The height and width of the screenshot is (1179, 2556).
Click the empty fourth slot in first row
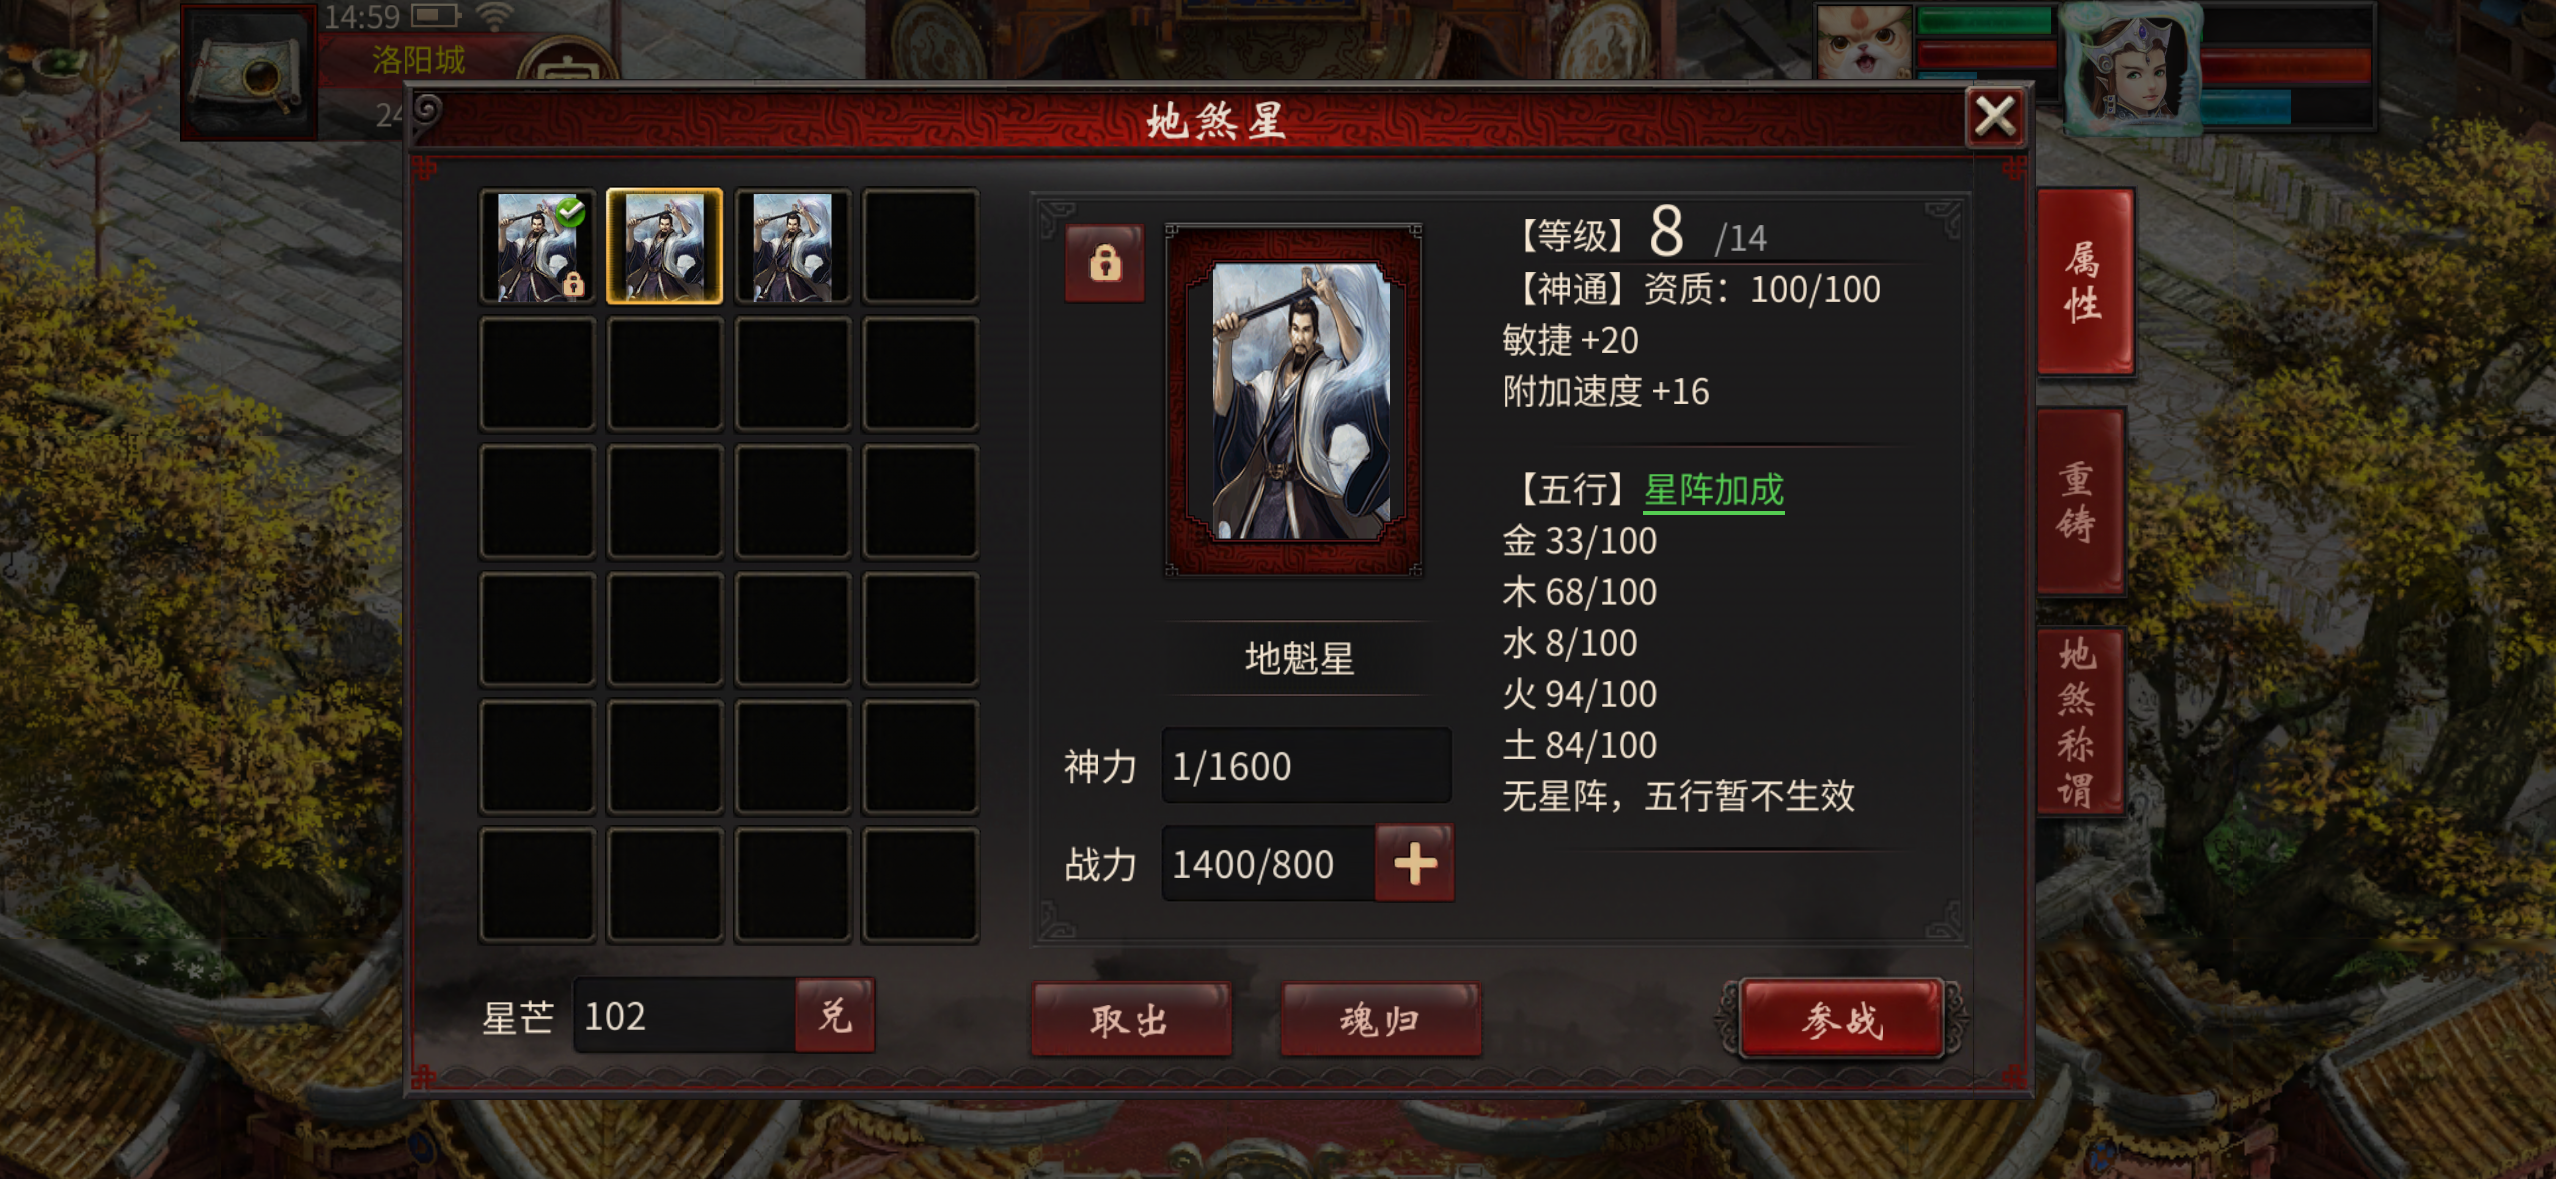[920, 246]
